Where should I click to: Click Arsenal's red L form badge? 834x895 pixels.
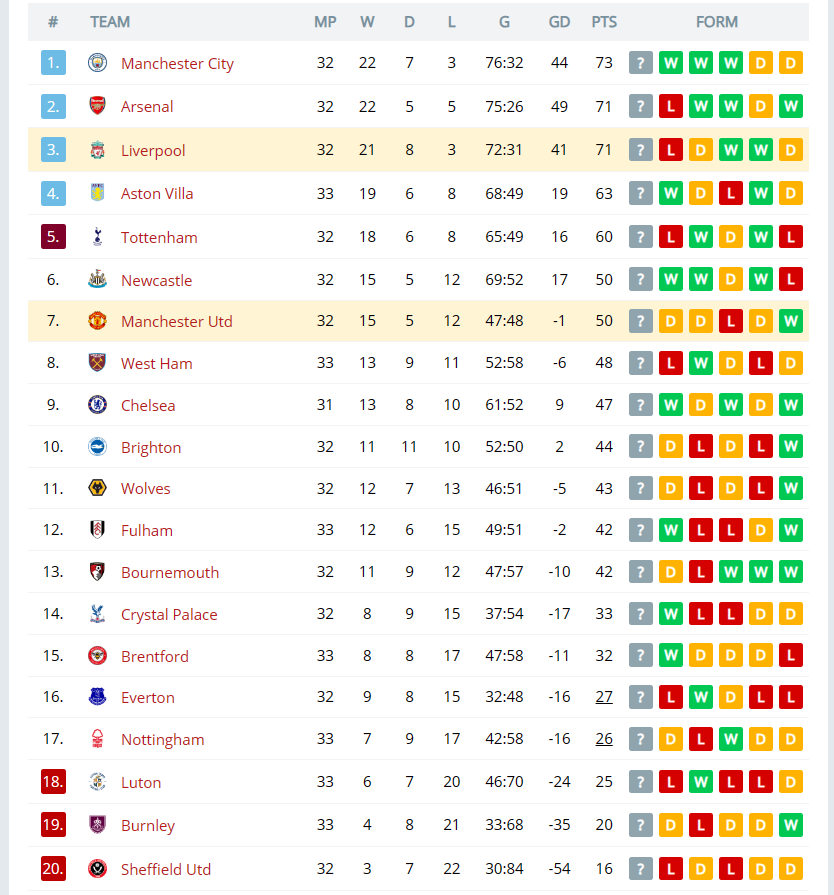(x=671, y=106)
